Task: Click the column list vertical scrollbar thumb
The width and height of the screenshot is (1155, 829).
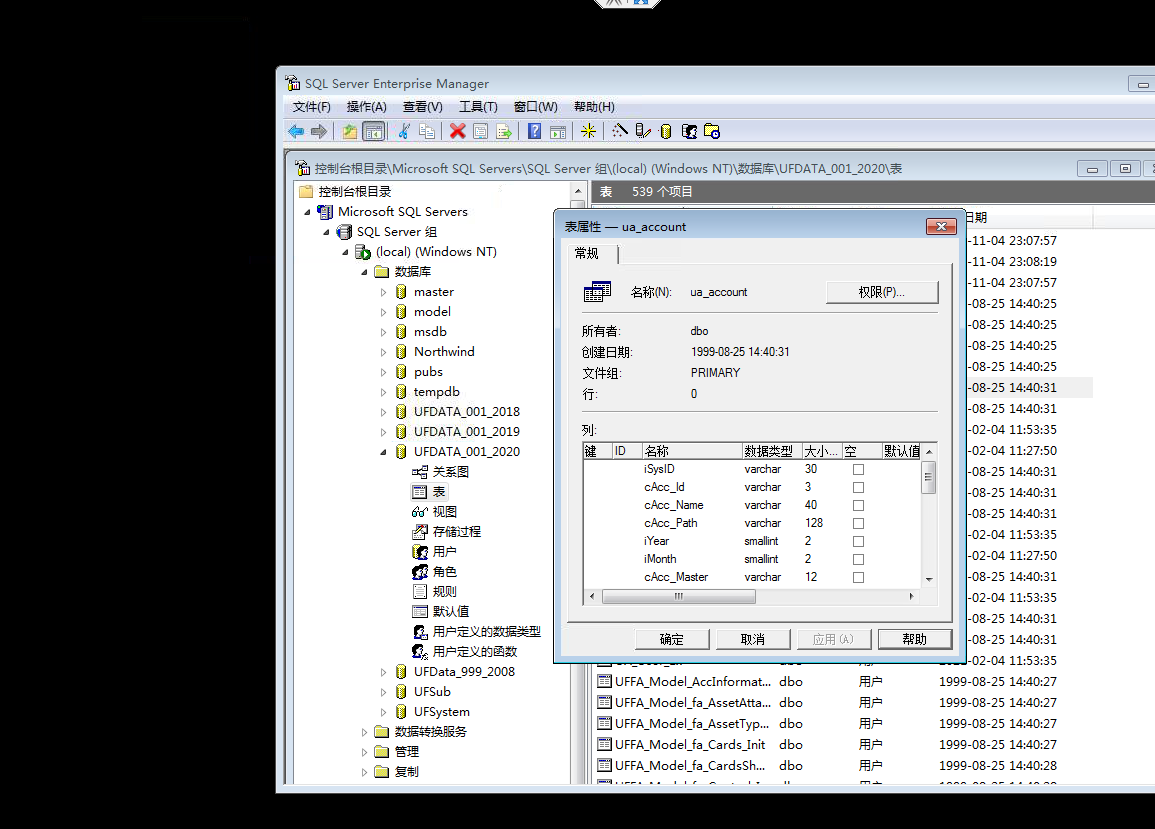Action: point(929,477)
